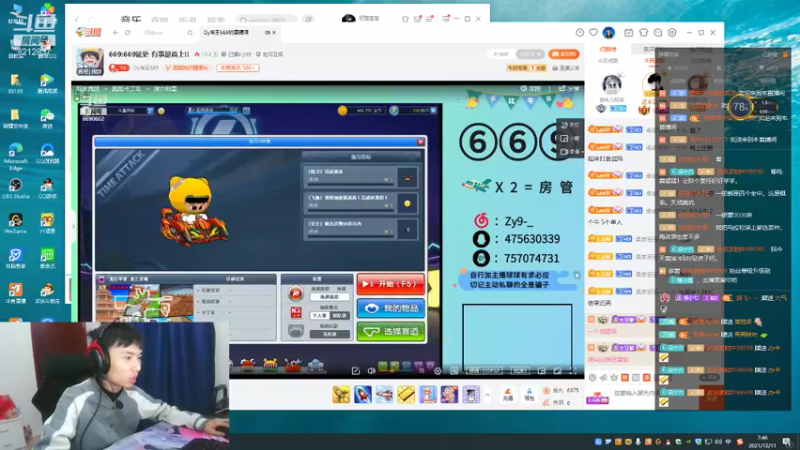
Task: Open watch history clock icon
Action: pos(580,32)
